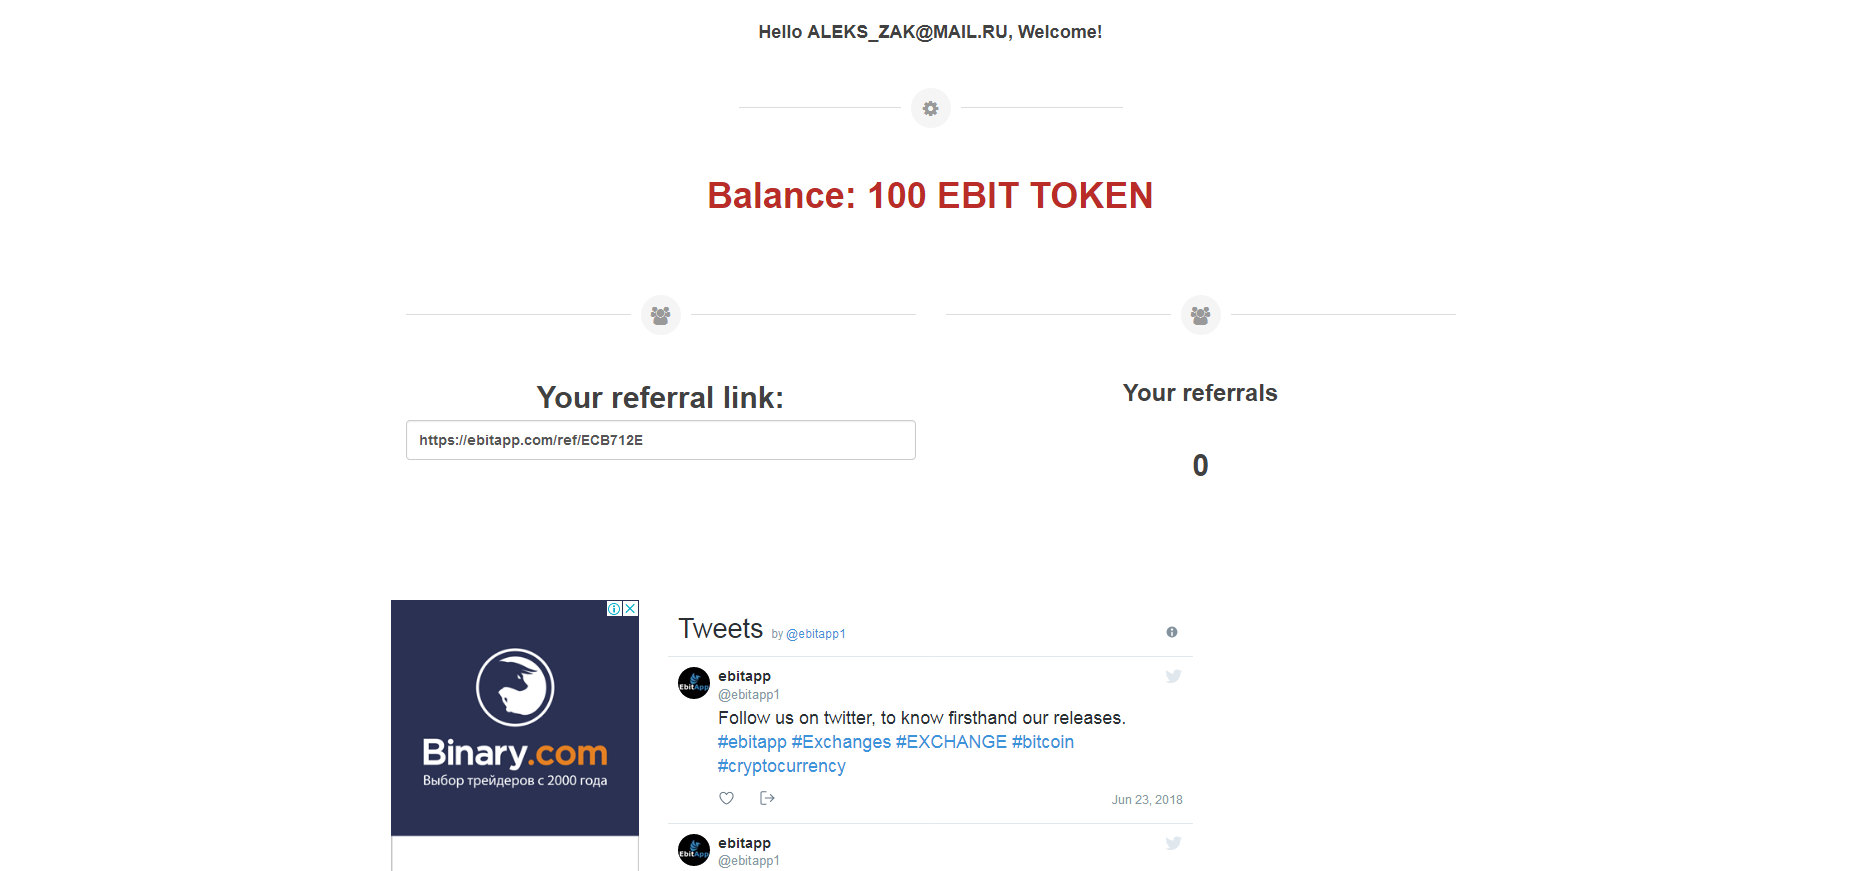1857x871 pixels.
Task: Open the AdChoices info icon on the ad
Action: tap(615, 608)
